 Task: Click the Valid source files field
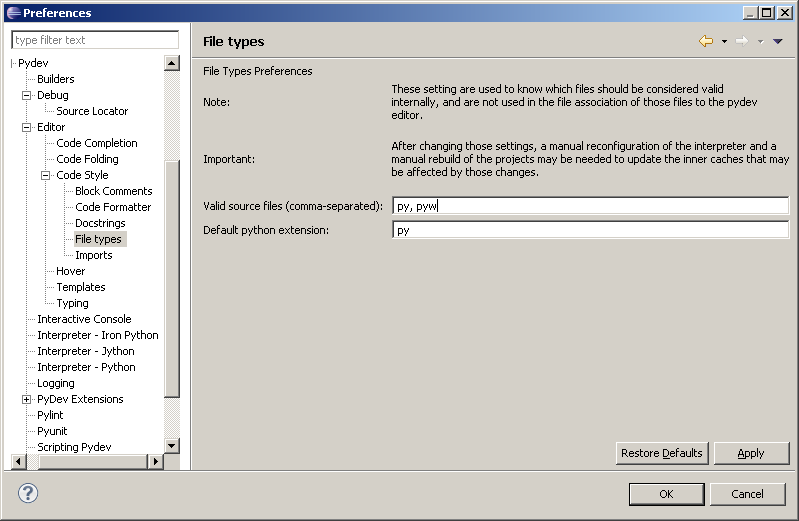[591, 206]
